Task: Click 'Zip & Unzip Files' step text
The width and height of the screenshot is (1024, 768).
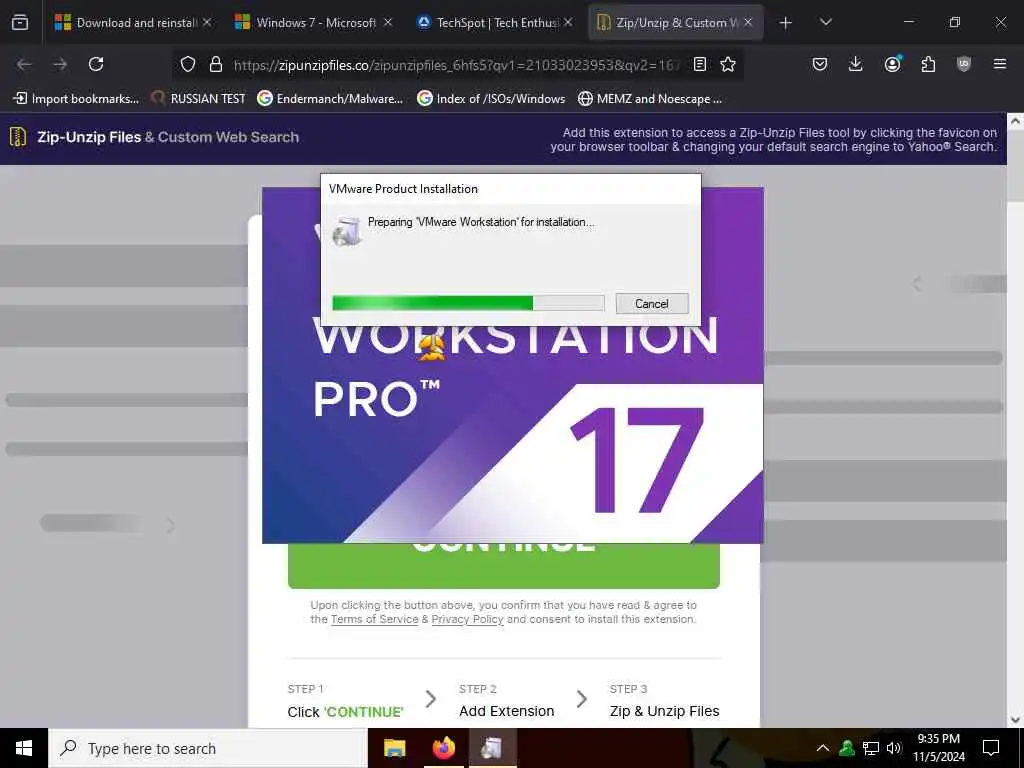Action: coord(664,711)
